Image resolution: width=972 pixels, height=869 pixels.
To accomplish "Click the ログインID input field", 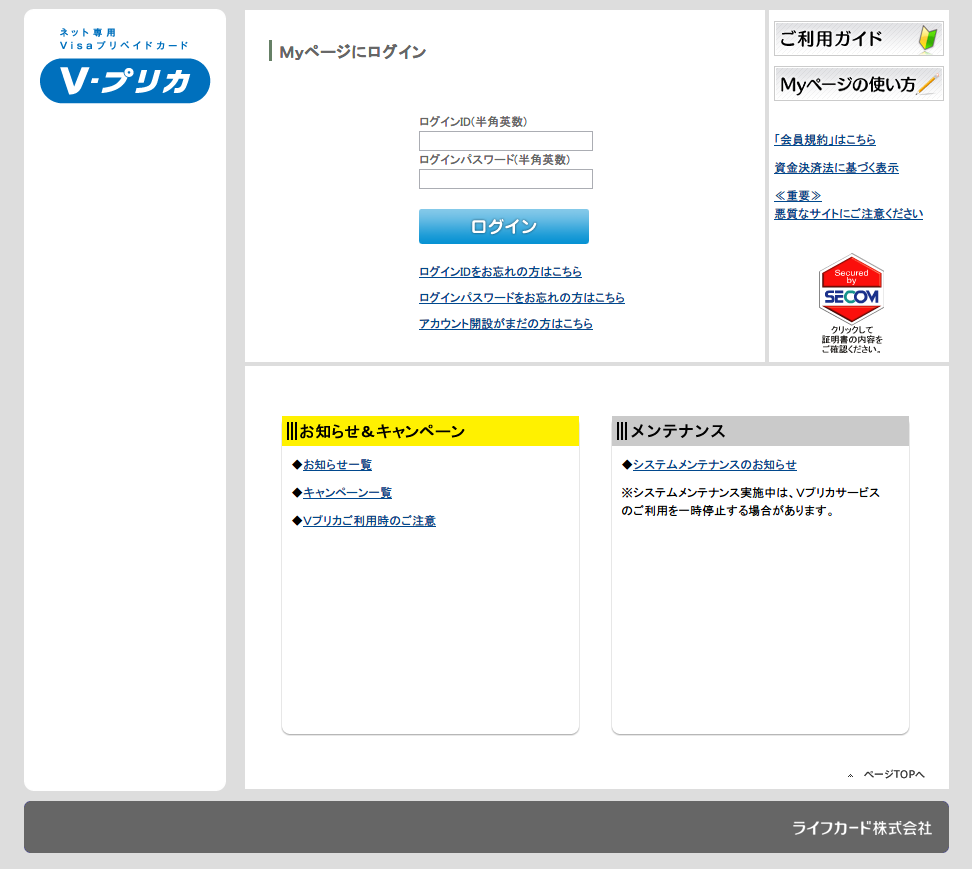I will click(x=505, y=141).
